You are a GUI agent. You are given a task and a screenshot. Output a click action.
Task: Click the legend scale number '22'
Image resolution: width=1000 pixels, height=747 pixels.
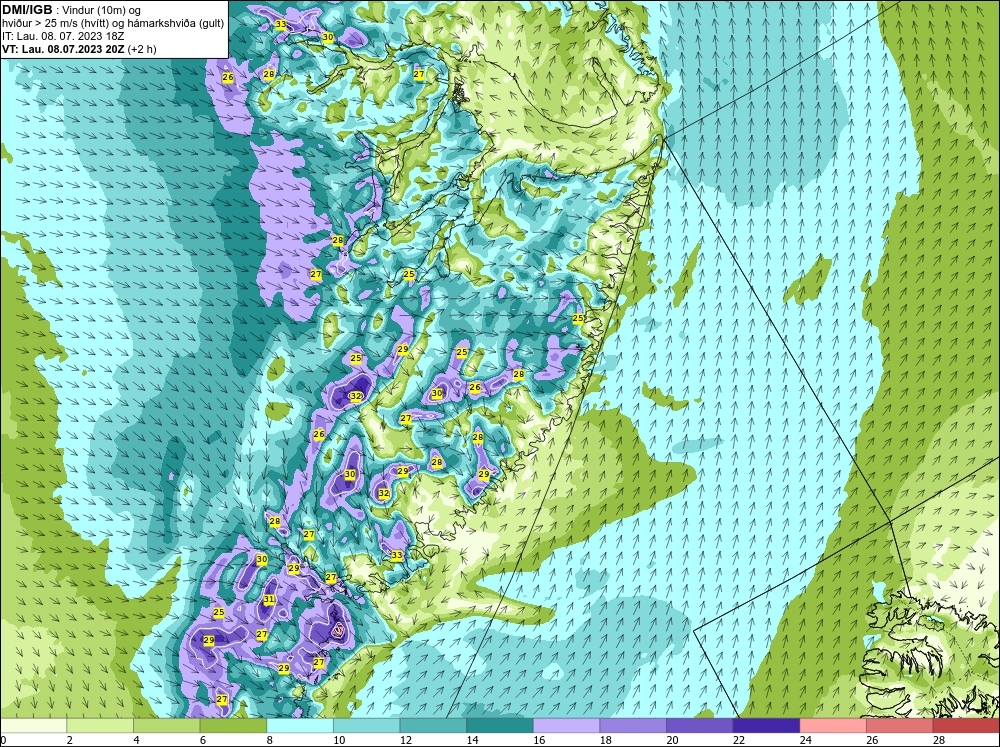tap(739, 740)
